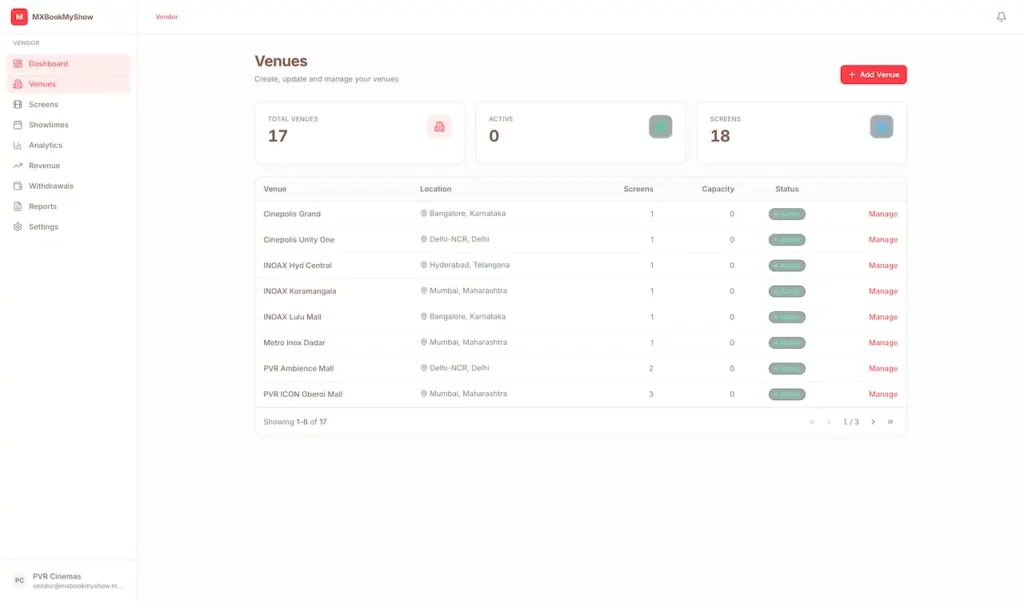Click location pin icon for Cinepolis Grand
This screenshot has width=1024, height=601.
coord(423,214)
